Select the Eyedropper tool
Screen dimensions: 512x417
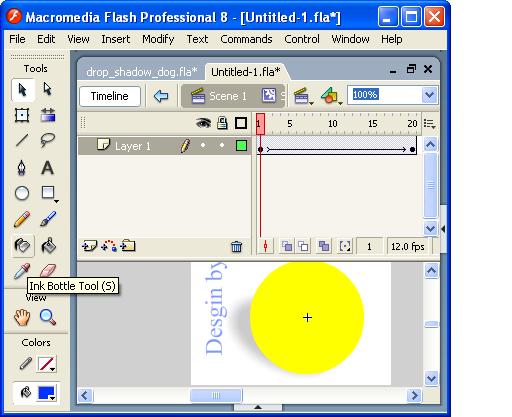[22, 270]
